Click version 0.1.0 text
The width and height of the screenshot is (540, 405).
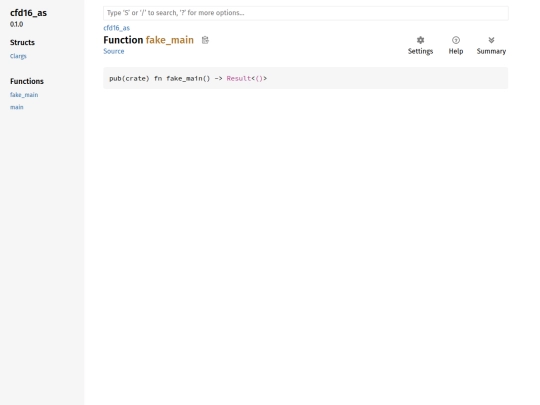click(17, 24)
